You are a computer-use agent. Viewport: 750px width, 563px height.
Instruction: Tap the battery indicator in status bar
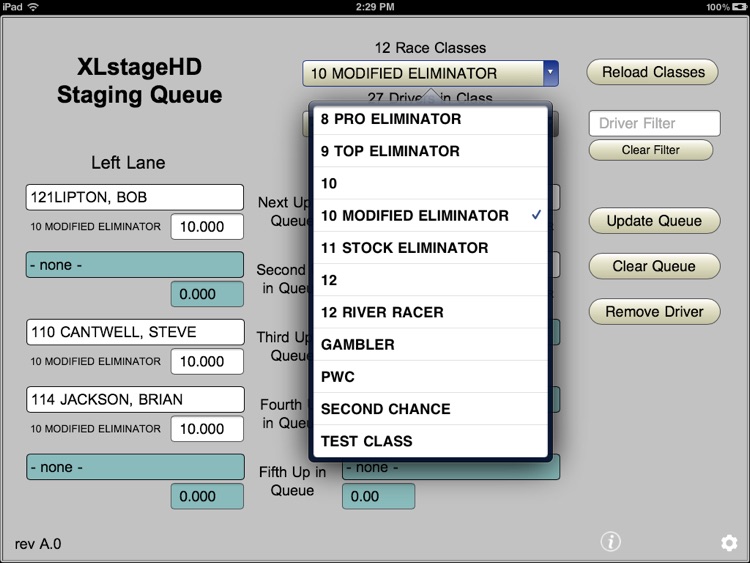[x=739, y=7]
